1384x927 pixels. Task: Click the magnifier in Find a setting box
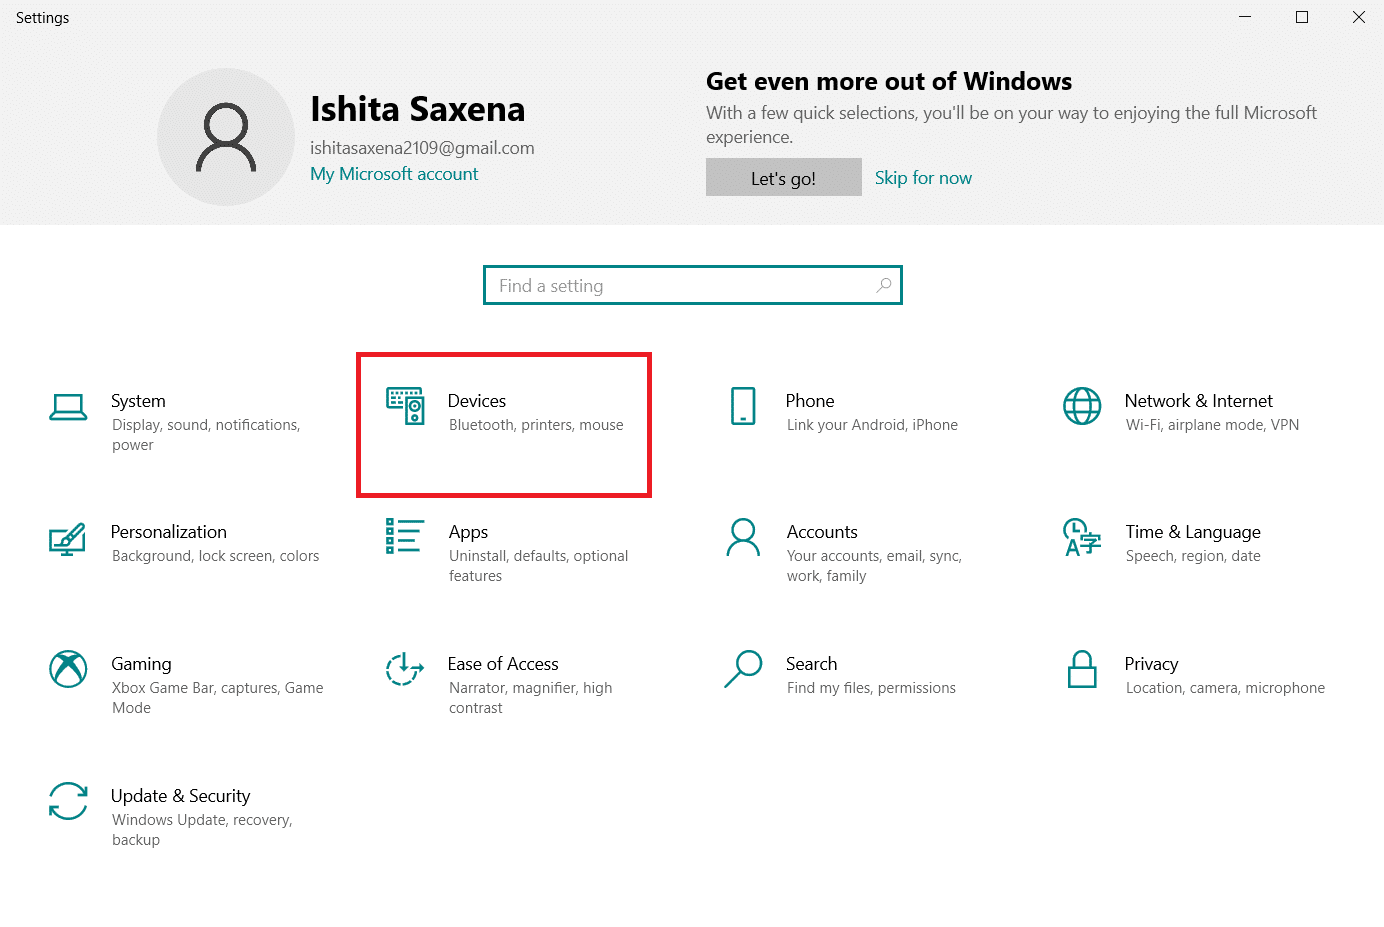(x=884, y=285)
